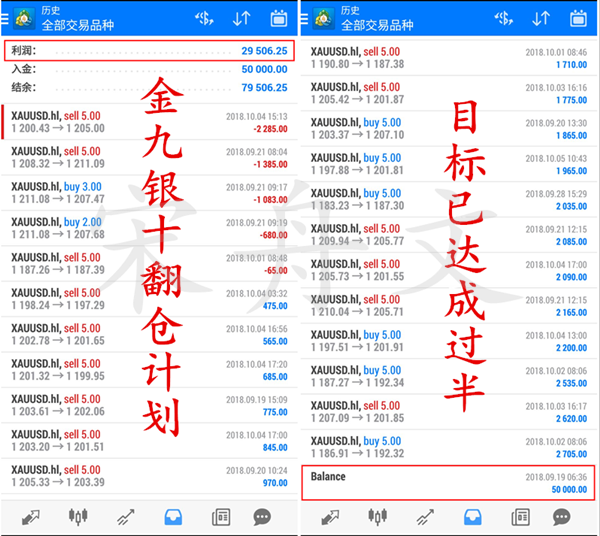Open the trade with 1 710.00 profit

pos(450,56)
